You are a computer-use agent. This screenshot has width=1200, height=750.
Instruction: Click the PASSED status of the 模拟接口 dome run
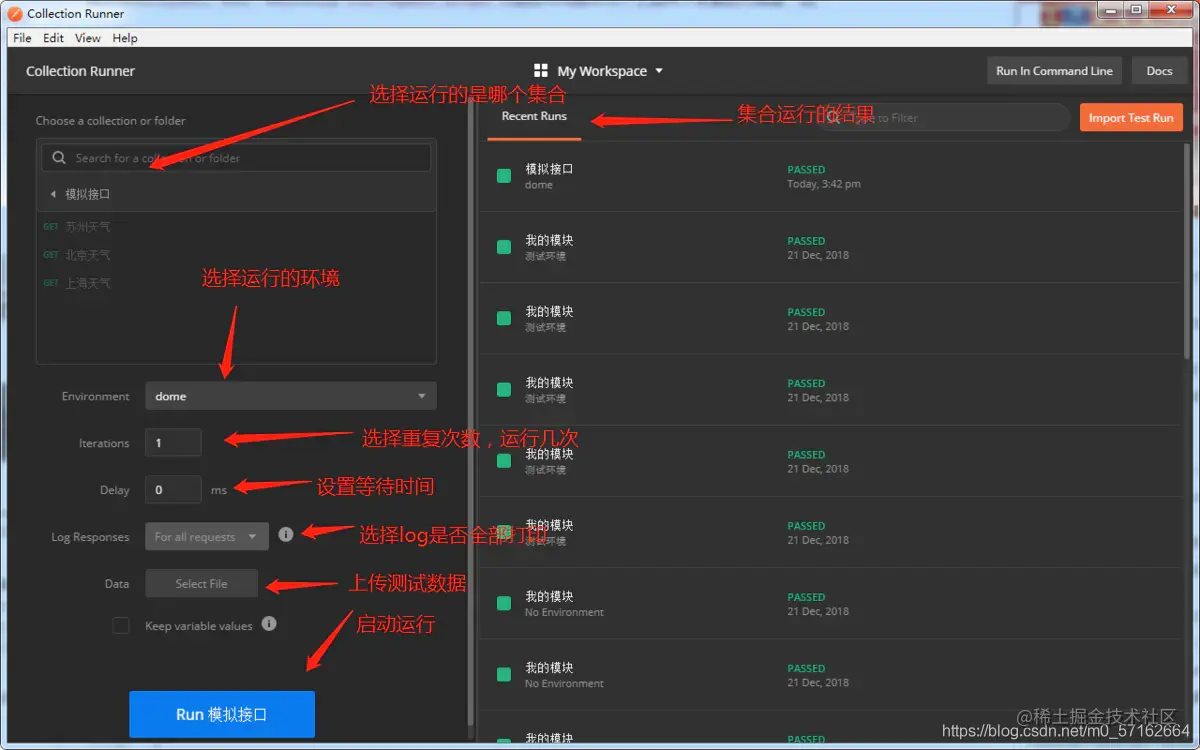click(806, 170)
